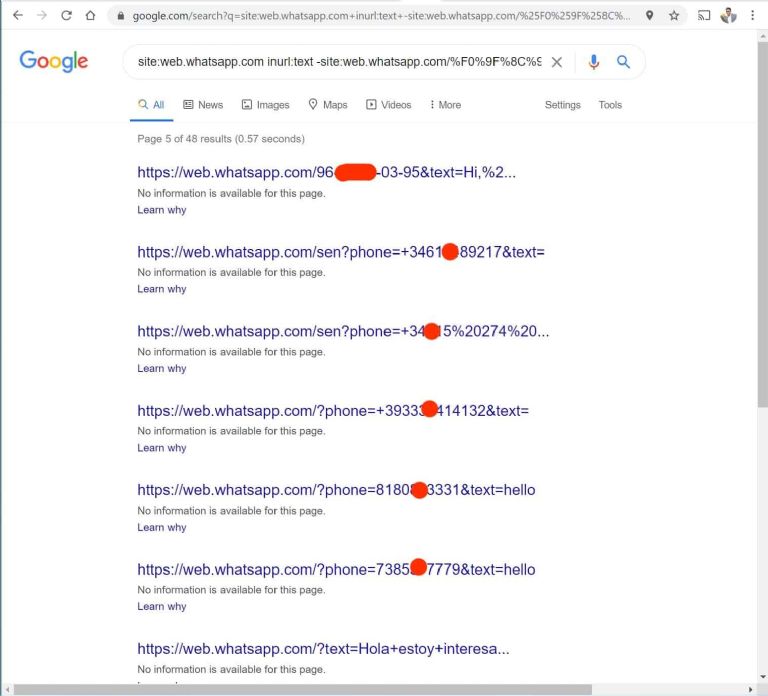
Task: Open result ?phone=7385...7779&text=hello
Action: 336,569
